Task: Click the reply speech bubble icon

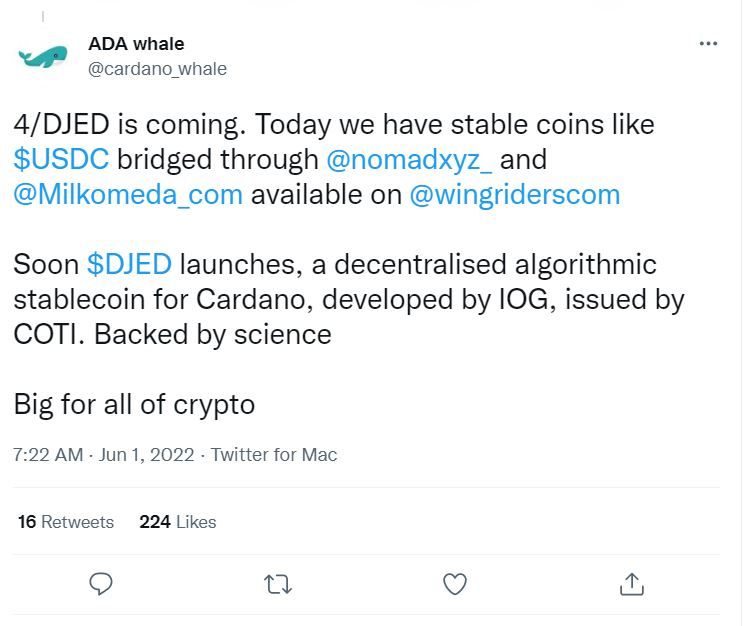Action: 101,584
